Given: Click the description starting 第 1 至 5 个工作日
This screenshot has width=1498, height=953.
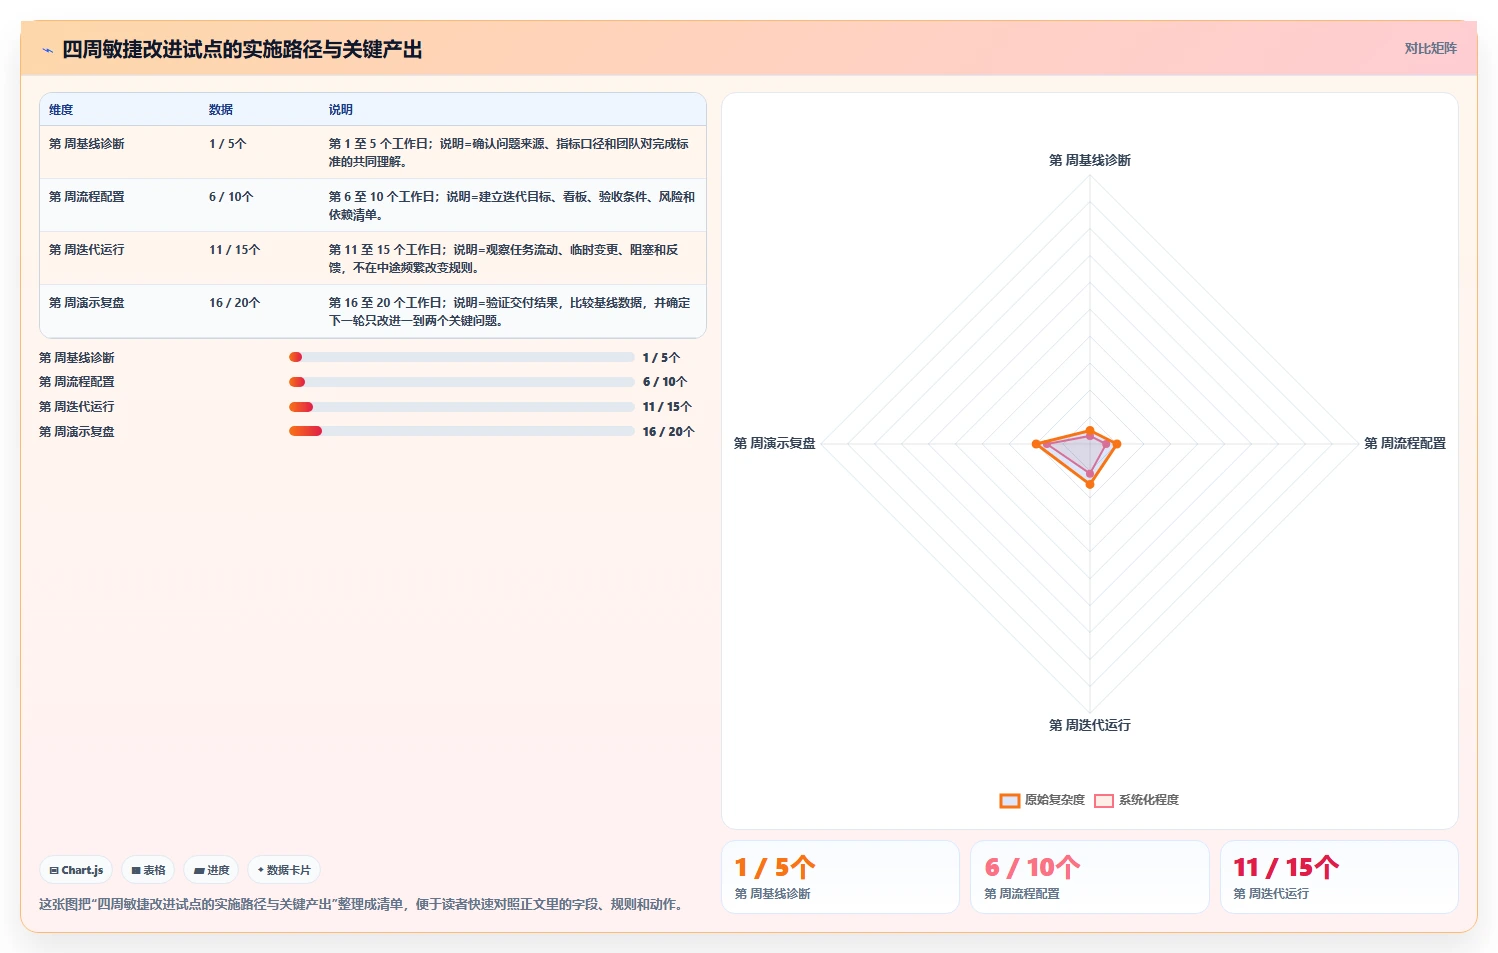Looking at the screenshot, I should [510, 152].
